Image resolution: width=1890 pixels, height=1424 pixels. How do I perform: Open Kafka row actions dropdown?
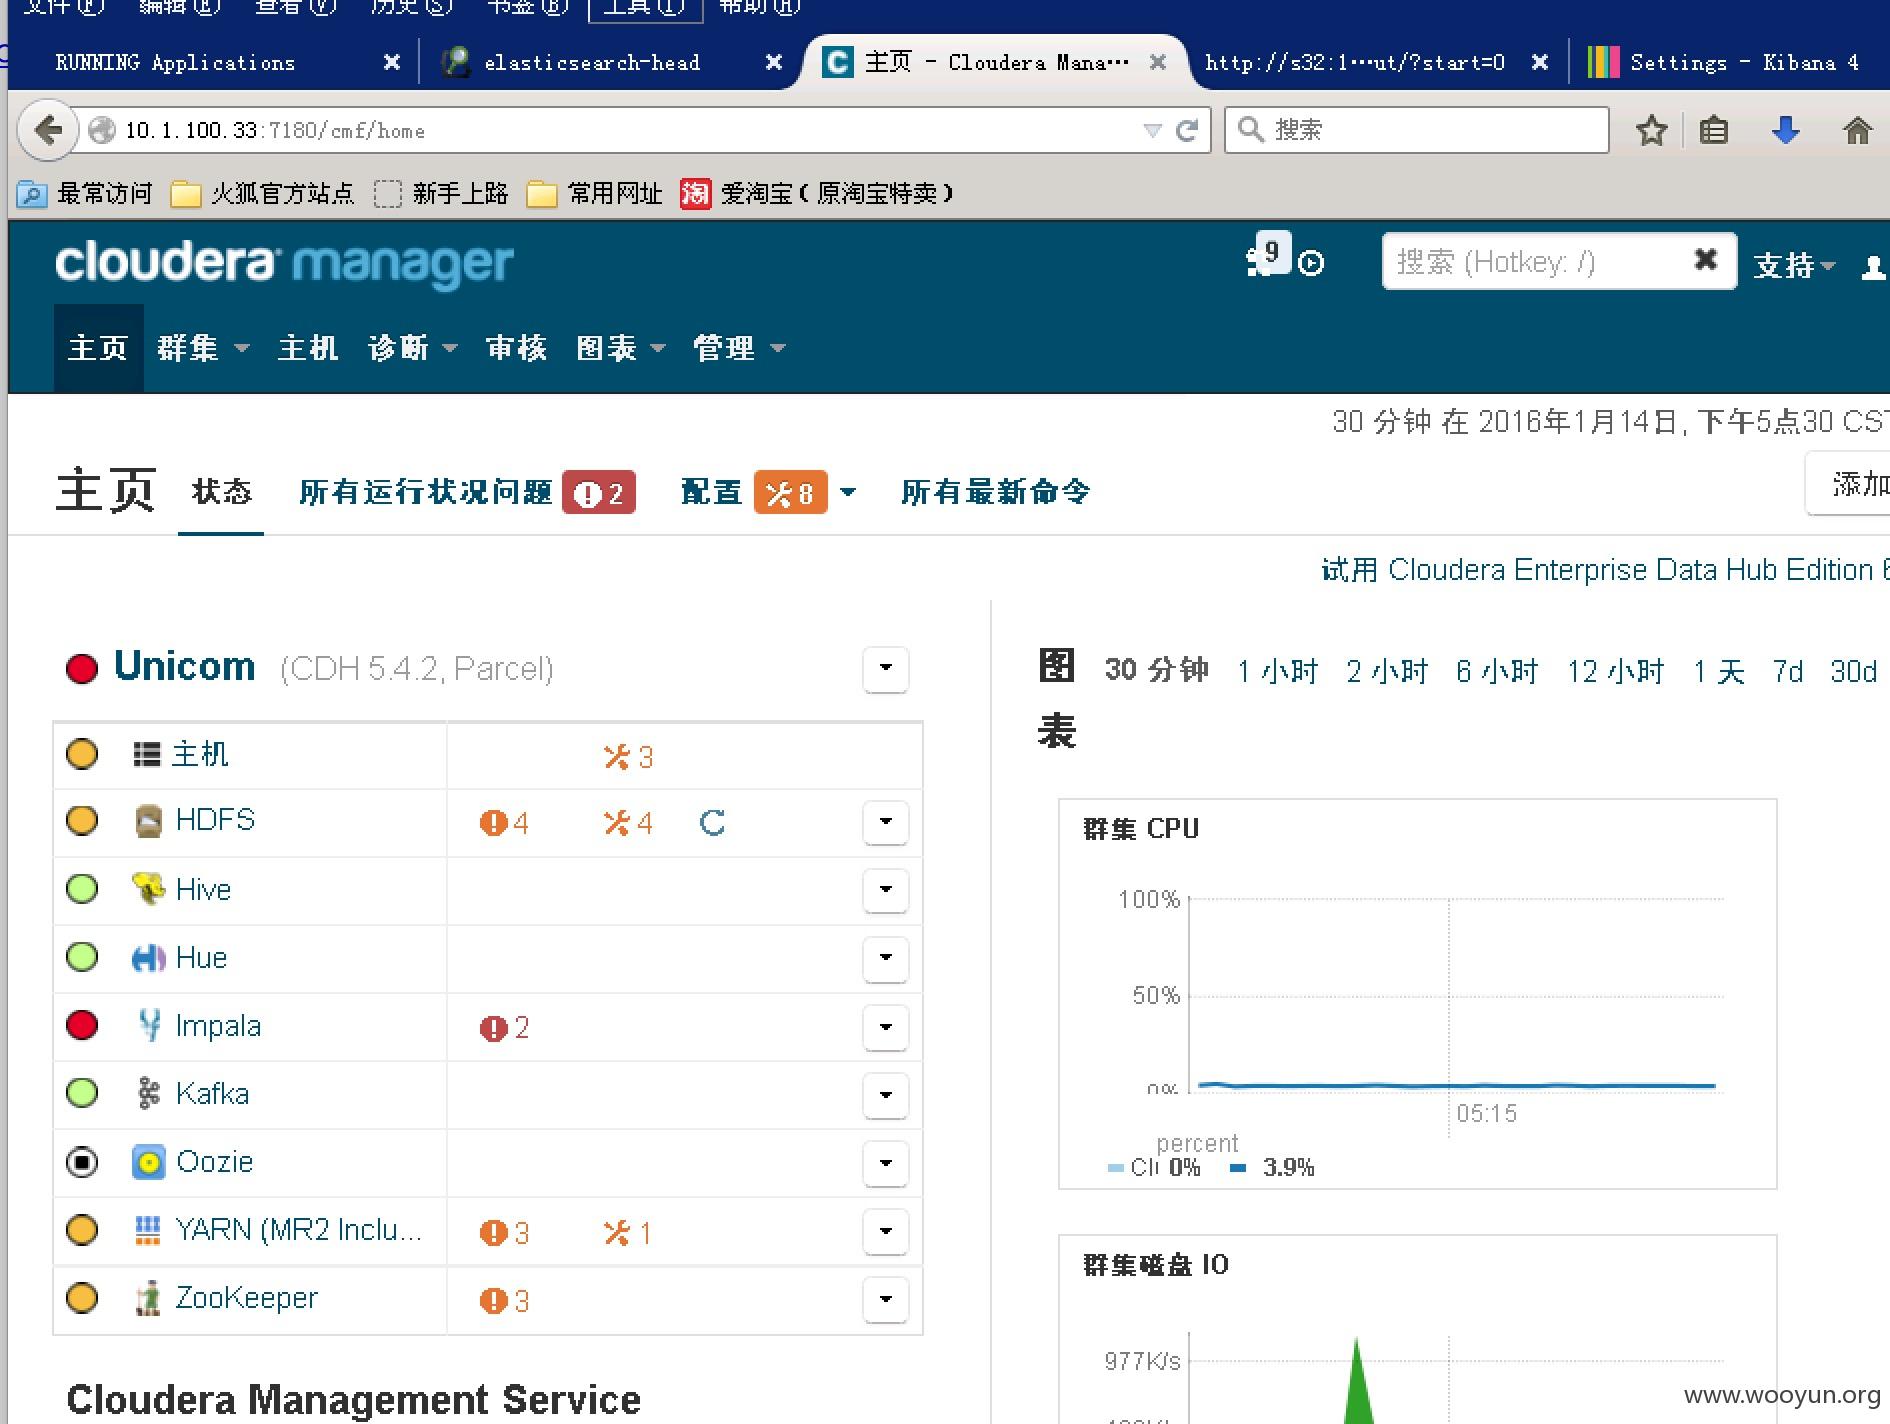[886, 1095]
